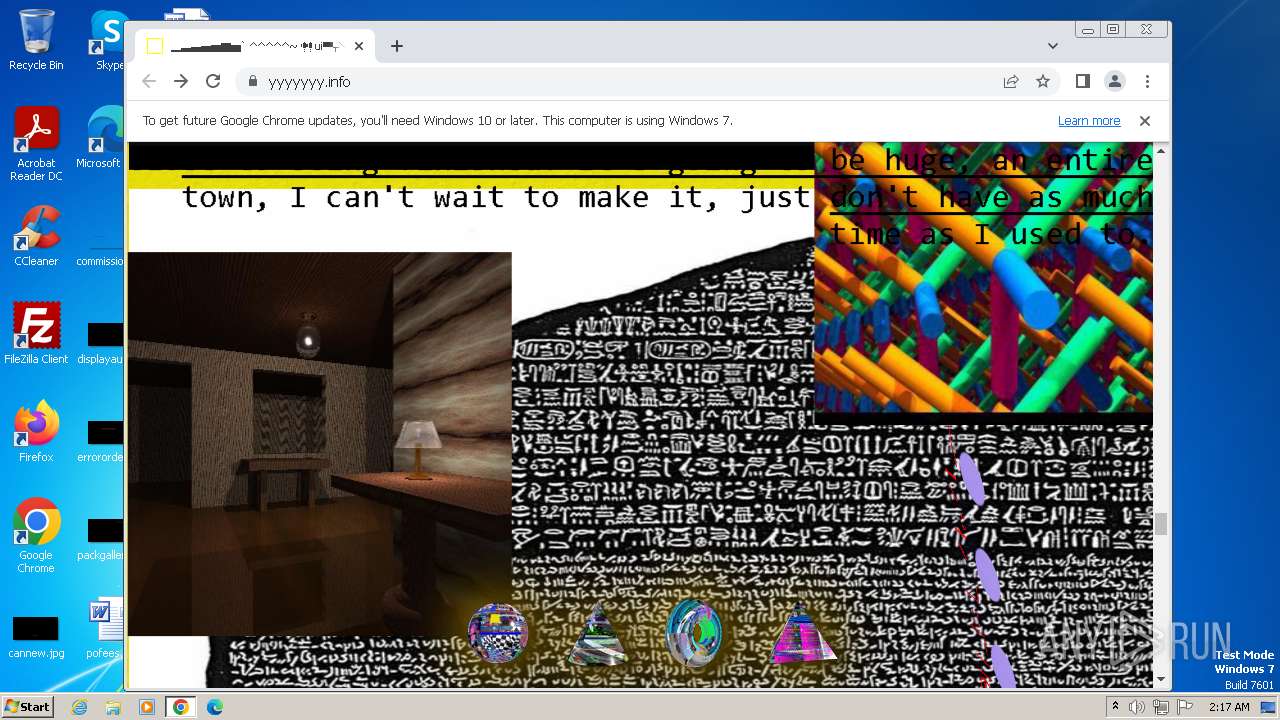Click the 2:17 AM taskbar clock
Screen dimensions: 1280x720
tap(1229, 707)
